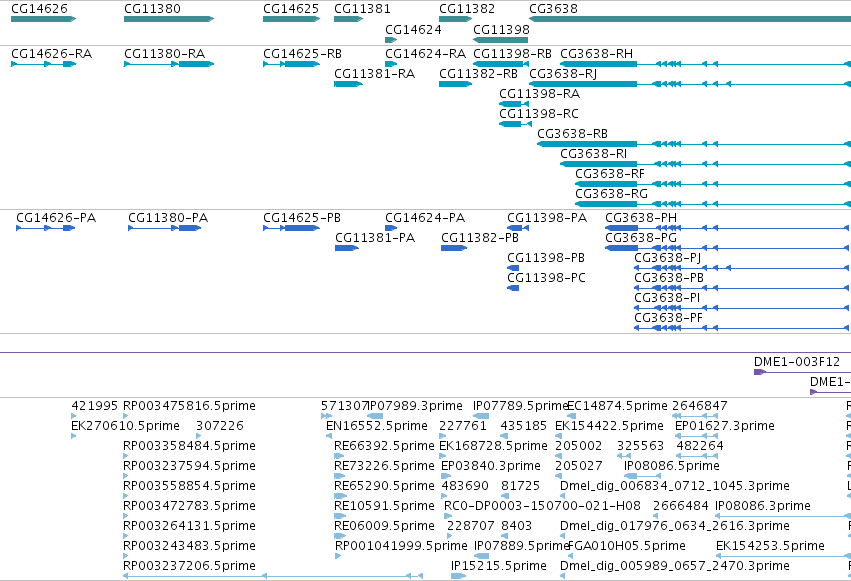
Task: Select transcript CG11382-RB
Action: (455, 84)
